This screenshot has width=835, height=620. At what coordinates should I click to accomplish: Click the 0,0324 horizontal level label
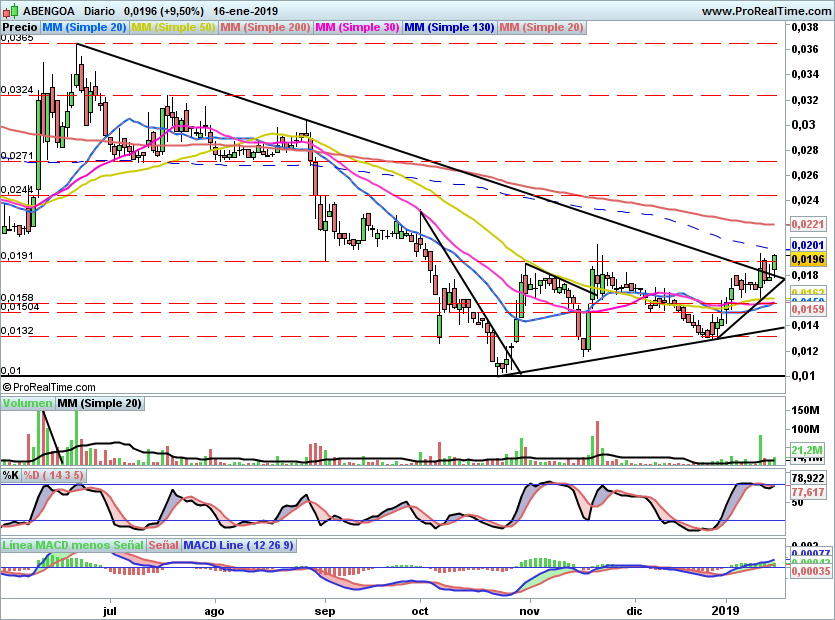(17, 90)
